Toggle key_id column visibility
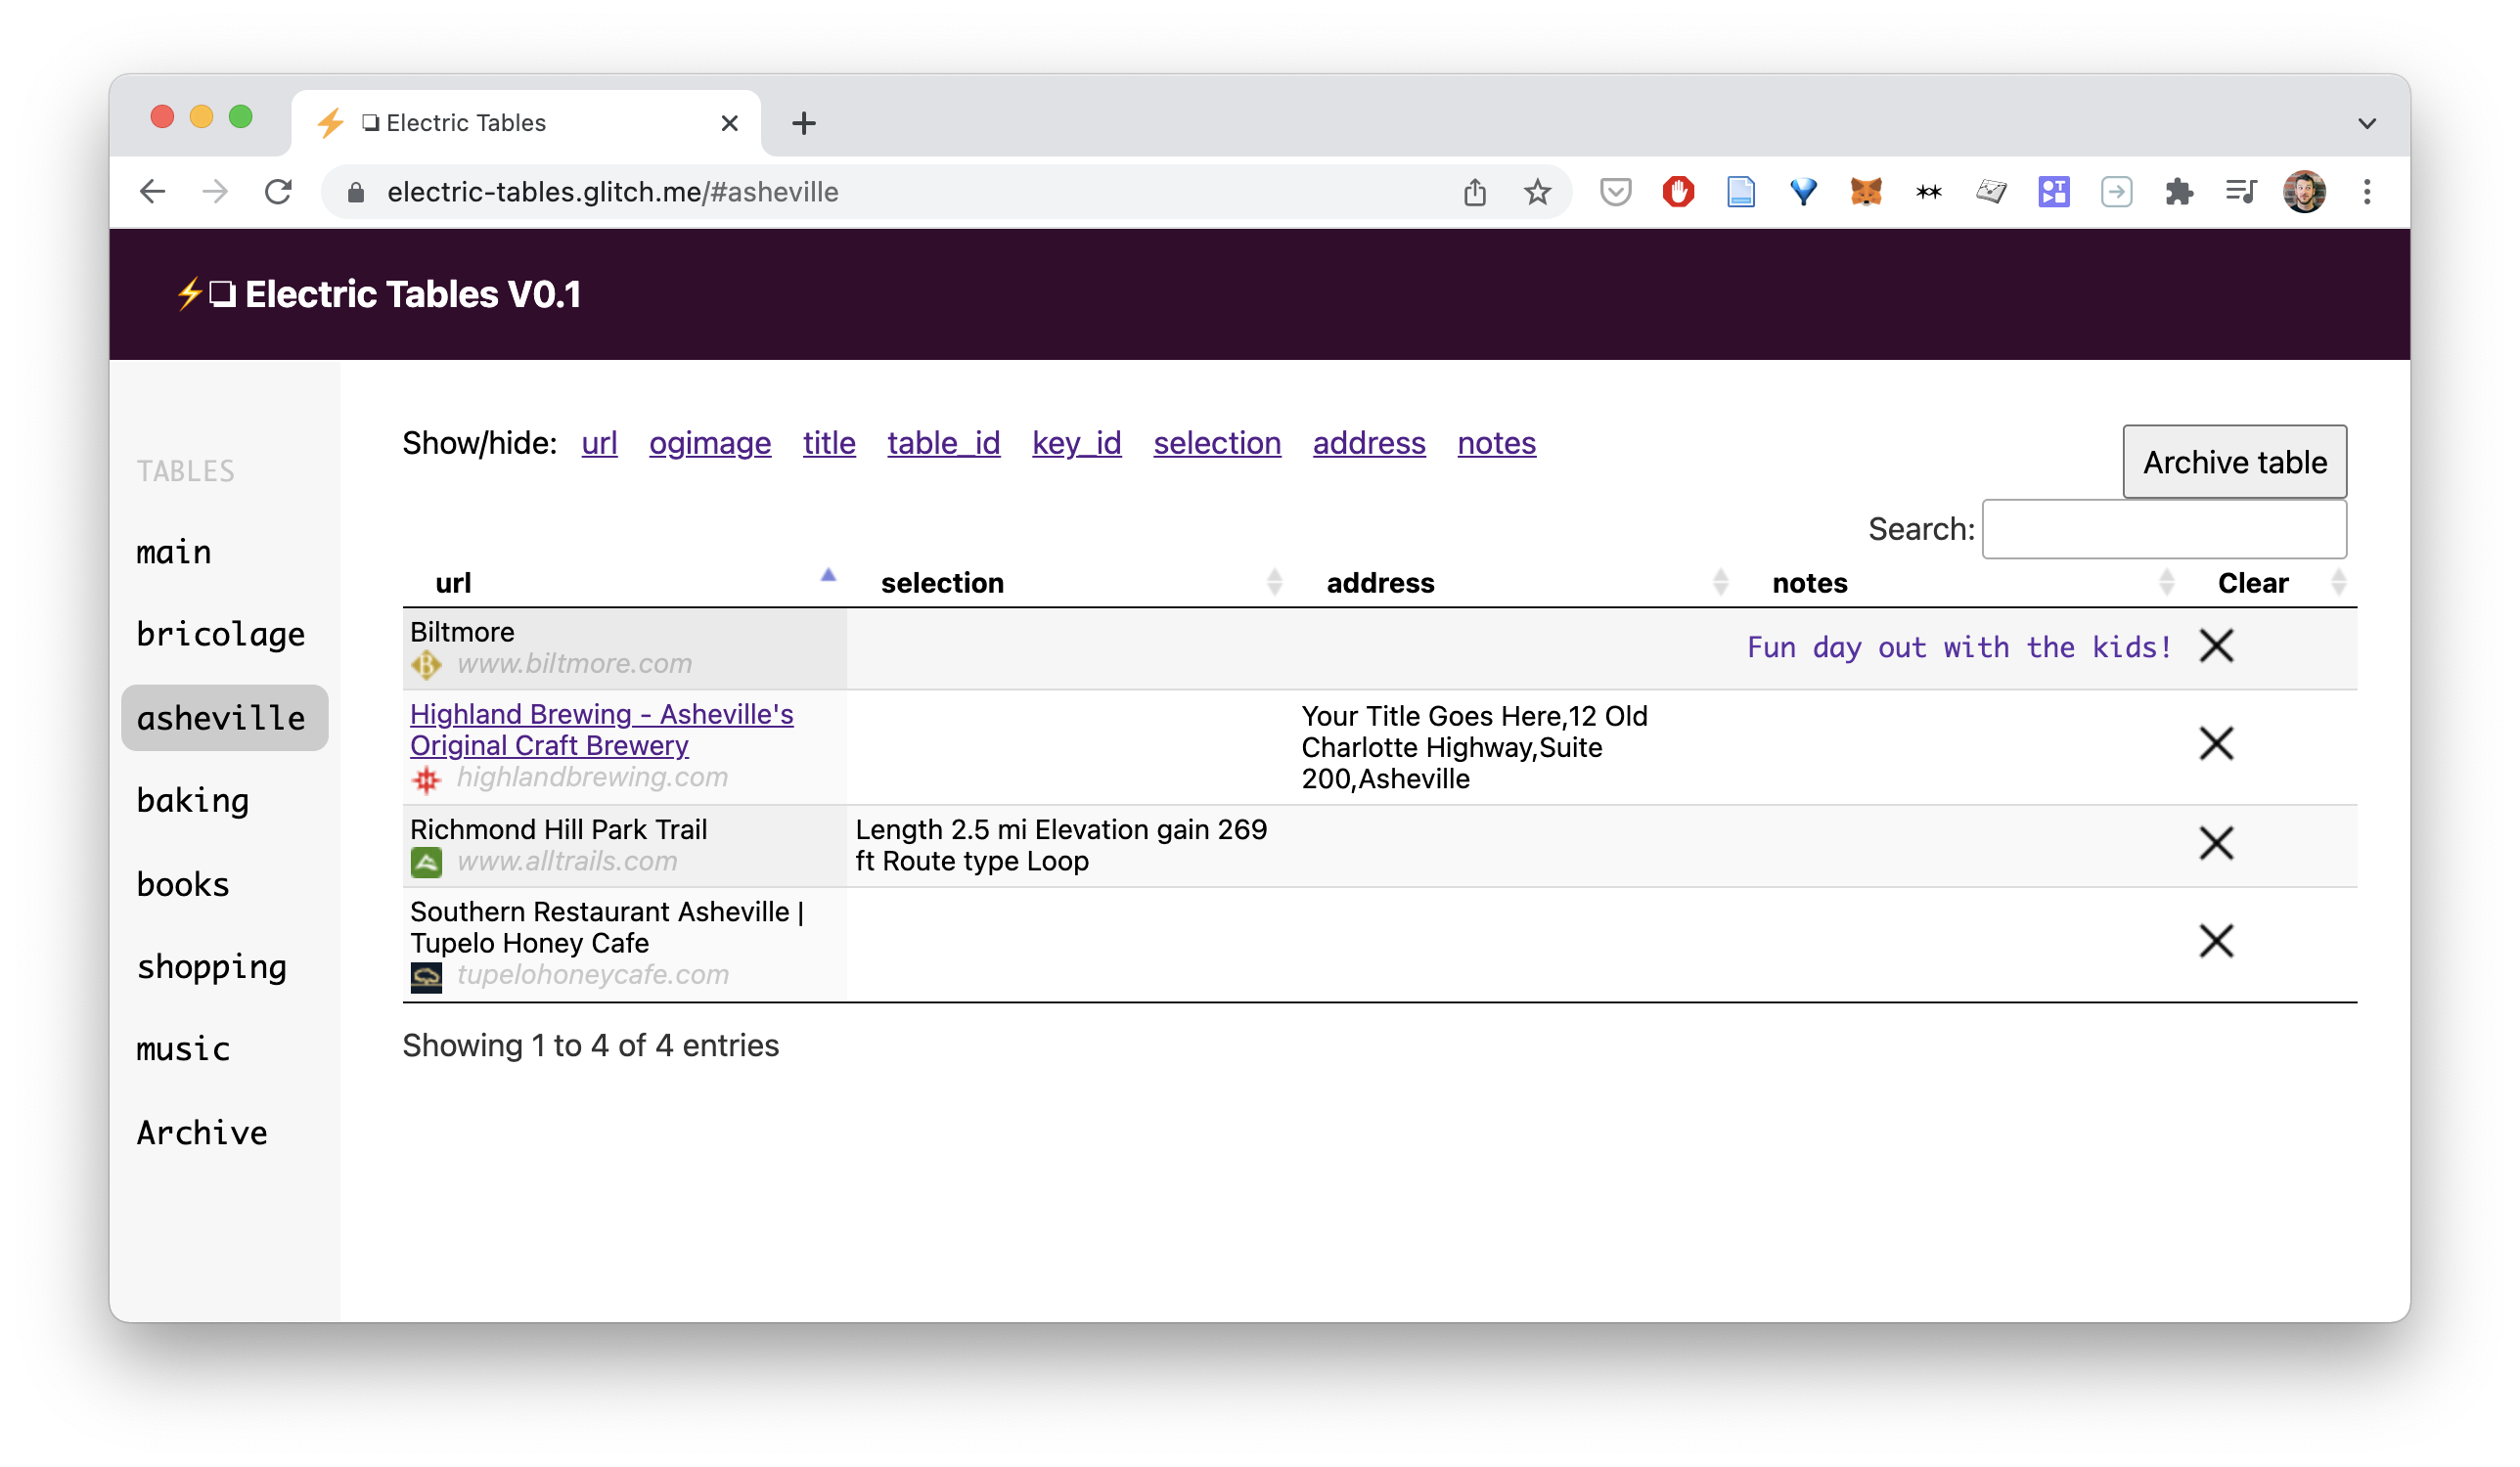This screenshot has height=1467, width=2520. pyautogui.click(x=1076, y=443)
